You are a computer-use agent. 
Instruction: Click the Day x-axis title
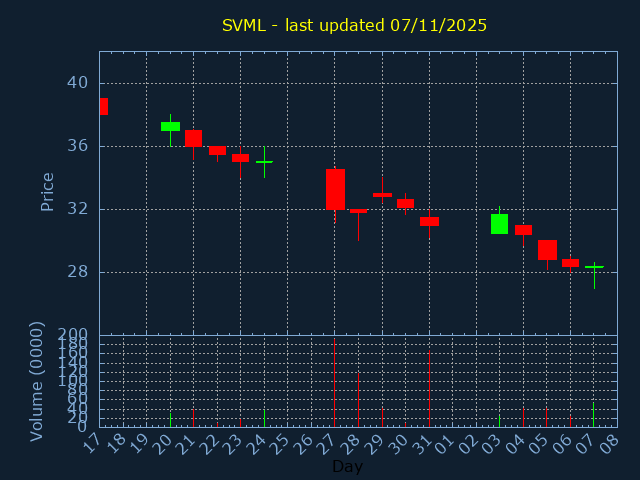pos(347,466)
